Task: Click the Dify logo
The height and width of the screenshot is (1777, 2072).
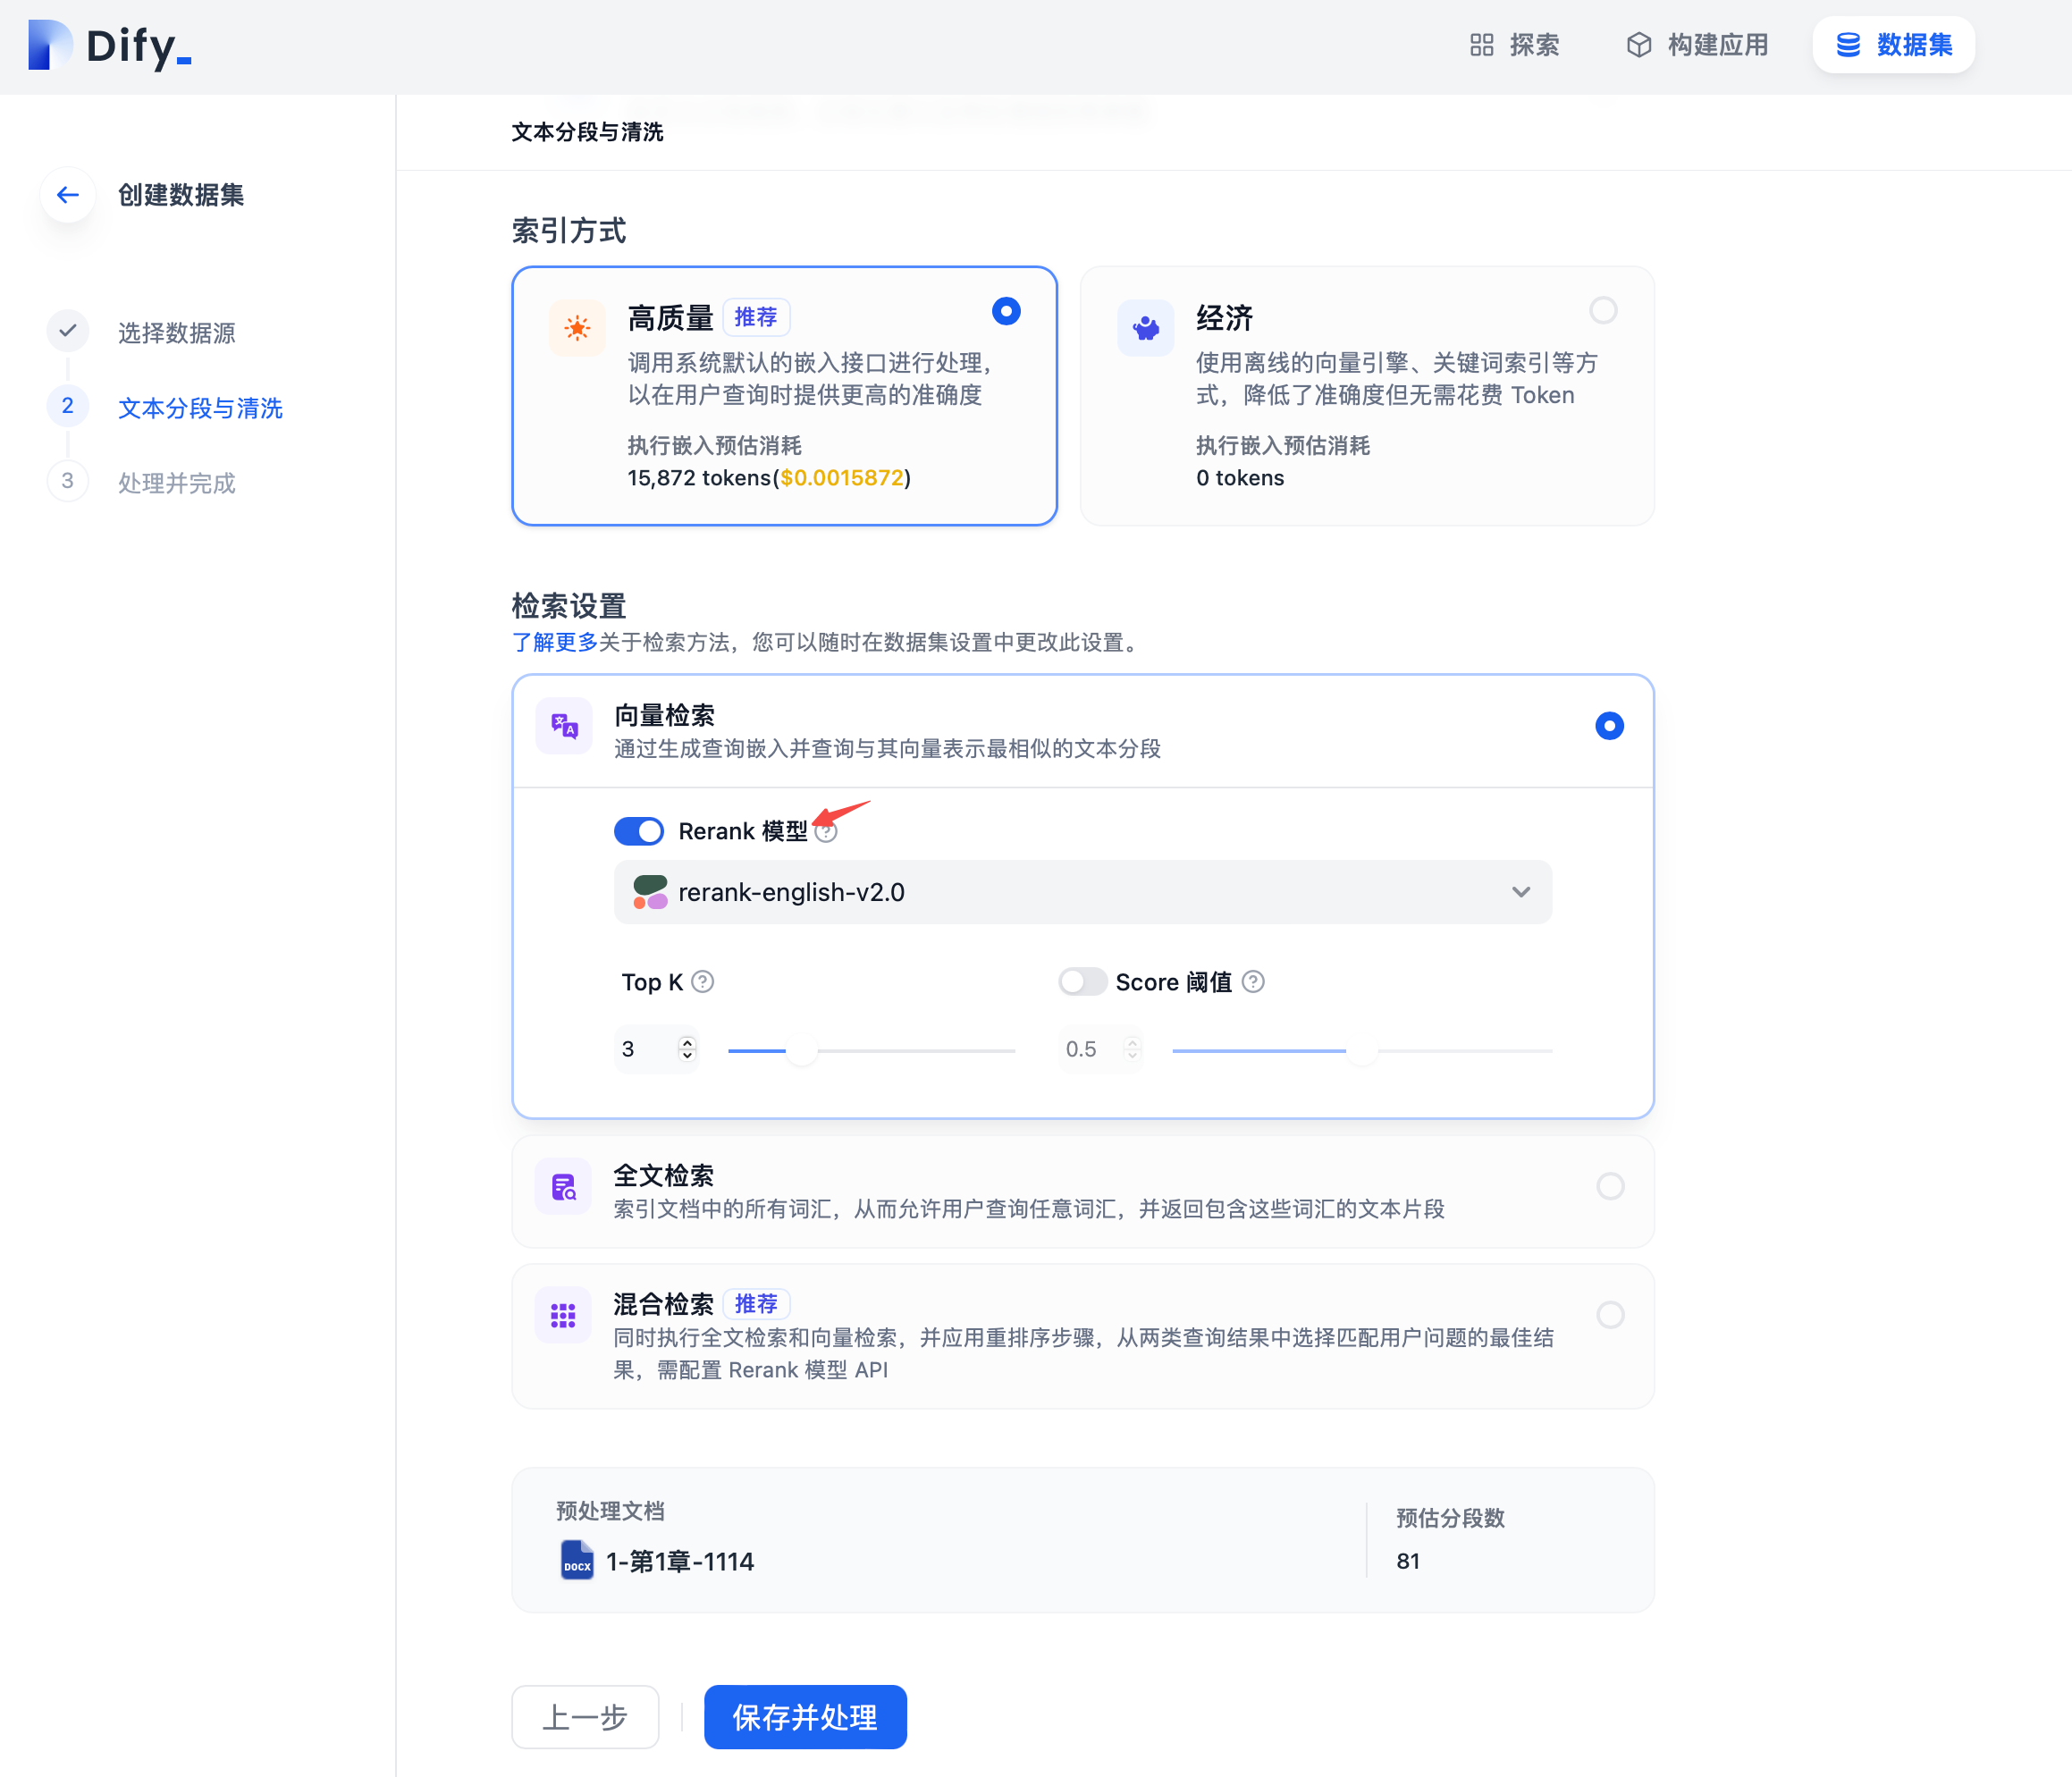Action: click(110, 46)
